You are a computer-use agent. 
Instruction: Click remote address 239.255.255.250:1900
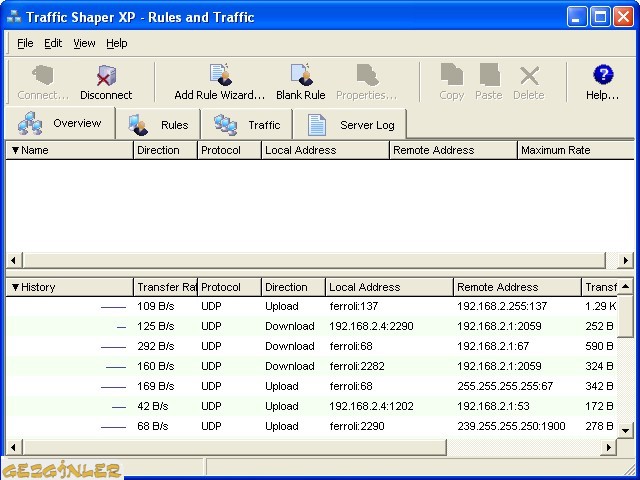coord(511,427)
